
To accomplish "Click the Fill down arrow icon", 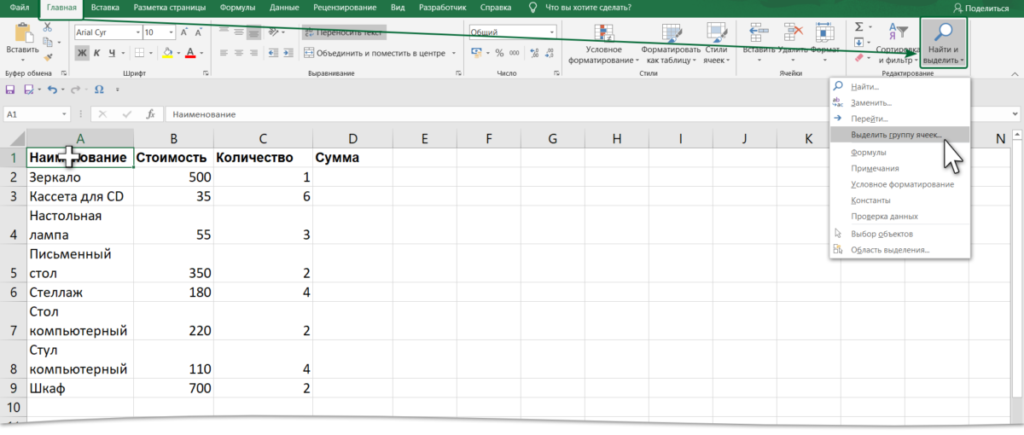I will tap(859, 42).
